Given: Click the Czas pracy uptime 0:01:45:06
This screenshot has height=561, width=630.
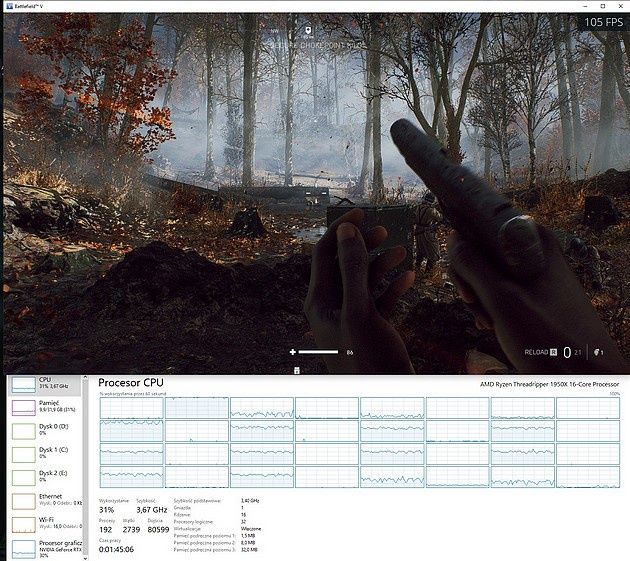Looking at the screenshot, I should 116,549.
